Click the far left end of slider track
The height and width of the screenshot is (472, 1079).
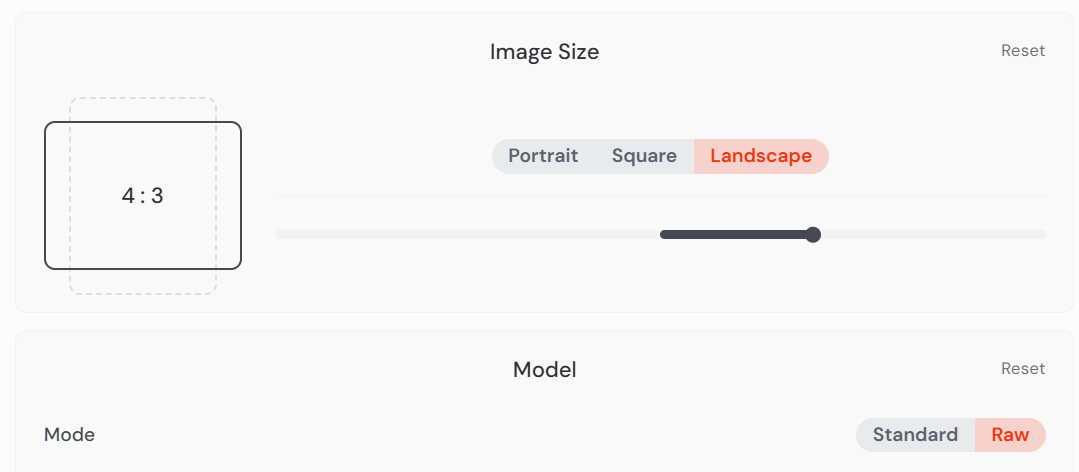point(280,235)
